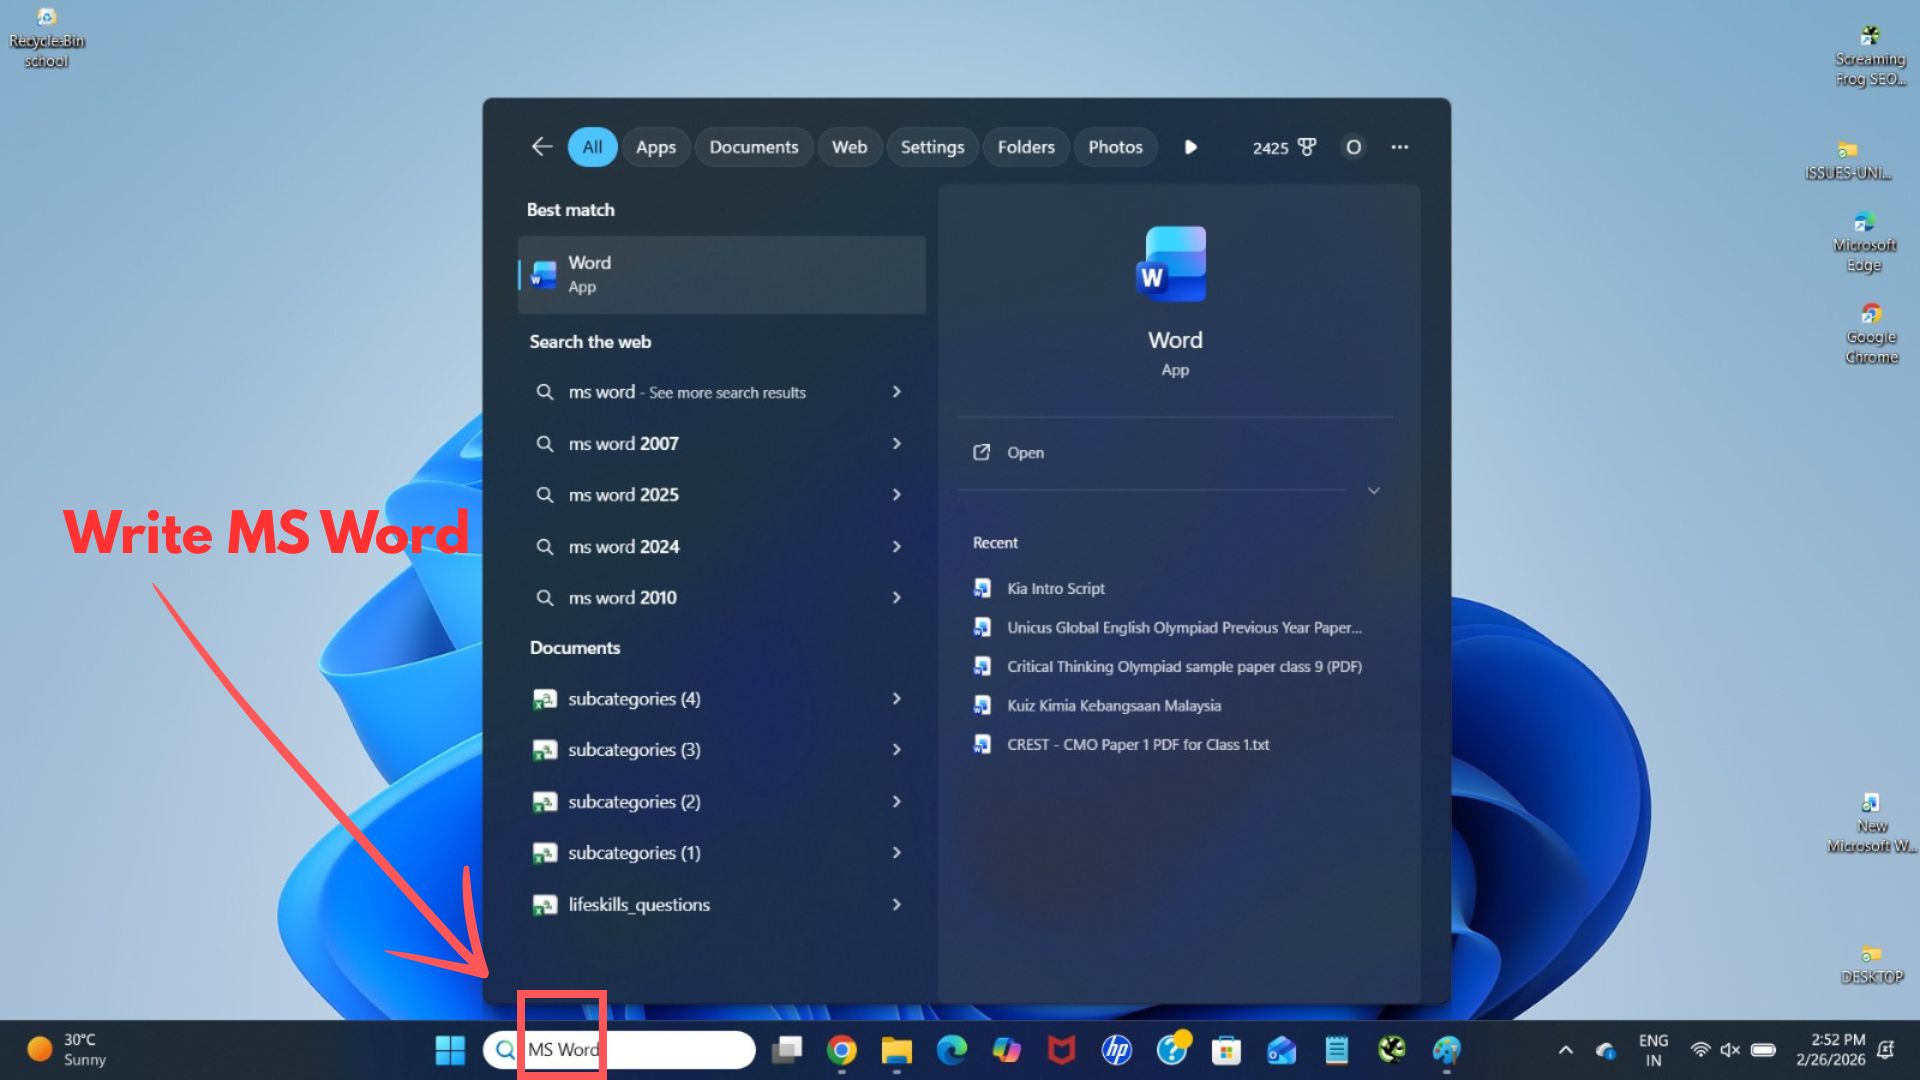Open Google Chrome from taskbar
The width and height of the screenshot is (1920, 1080).
coord(842,1050)
